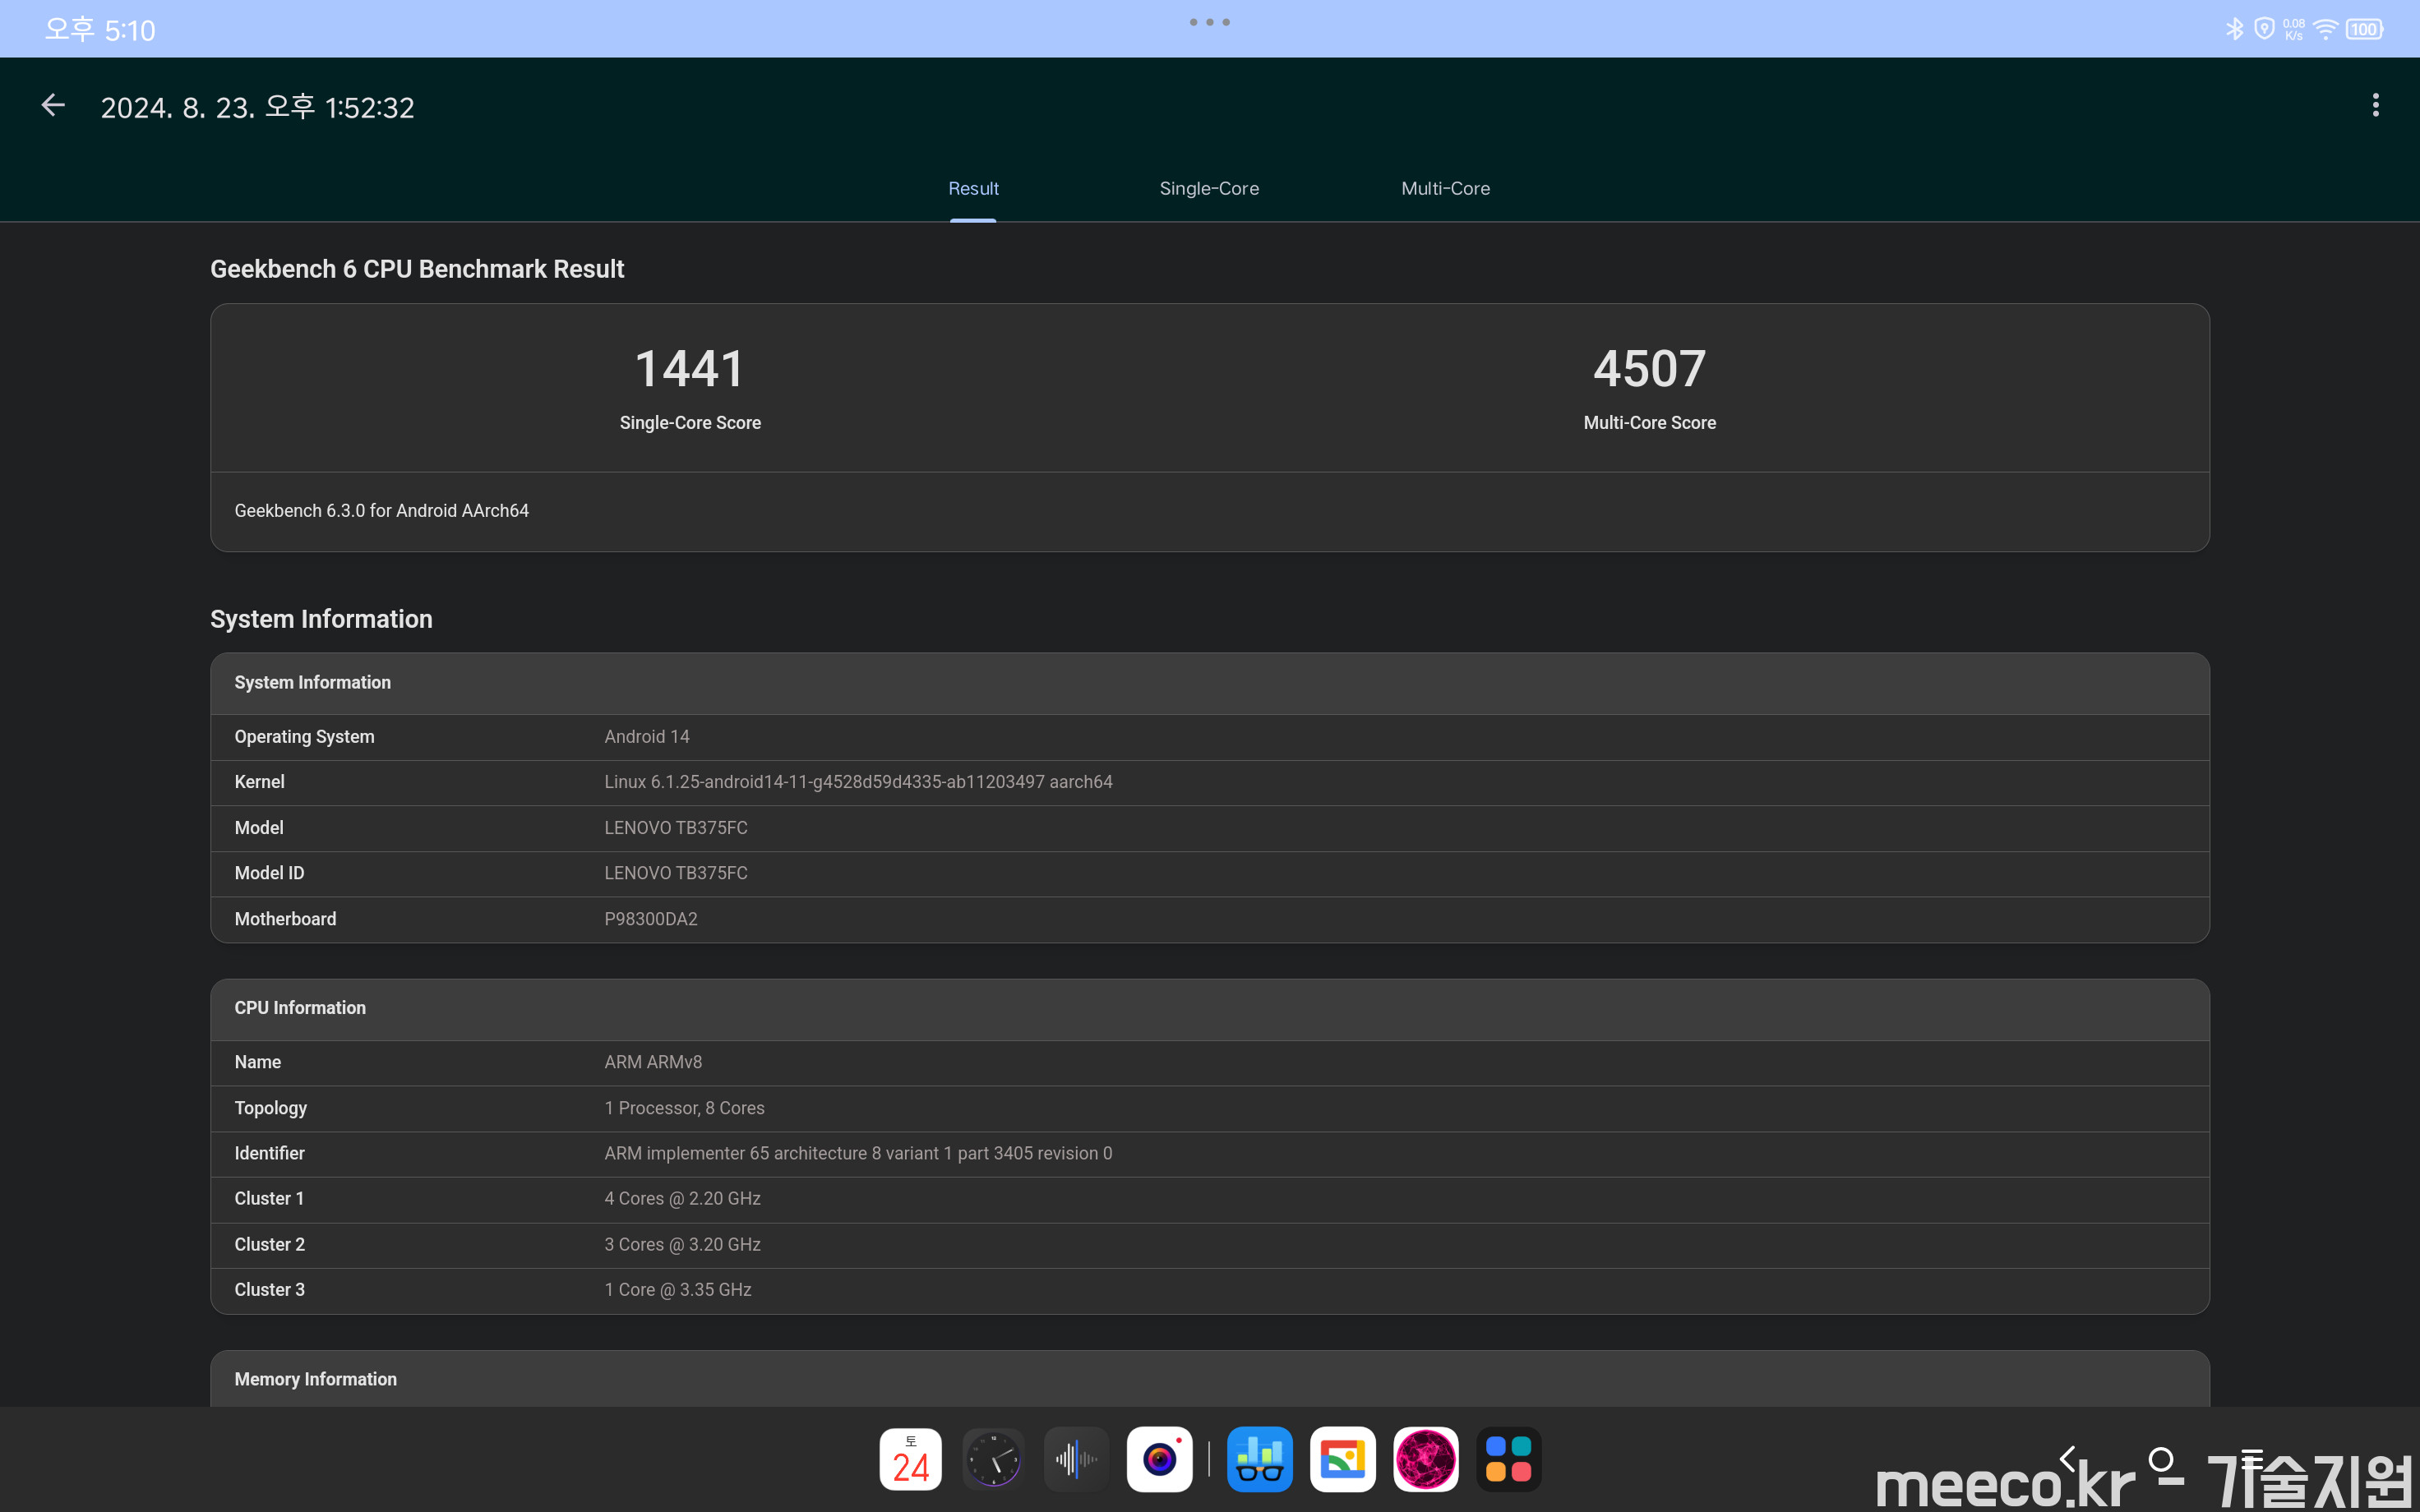Image resolution: width=2420 pixels, height=1512 pixels.
Task: Tap the Wi-Fi status icon
Action: point(2326,29)
